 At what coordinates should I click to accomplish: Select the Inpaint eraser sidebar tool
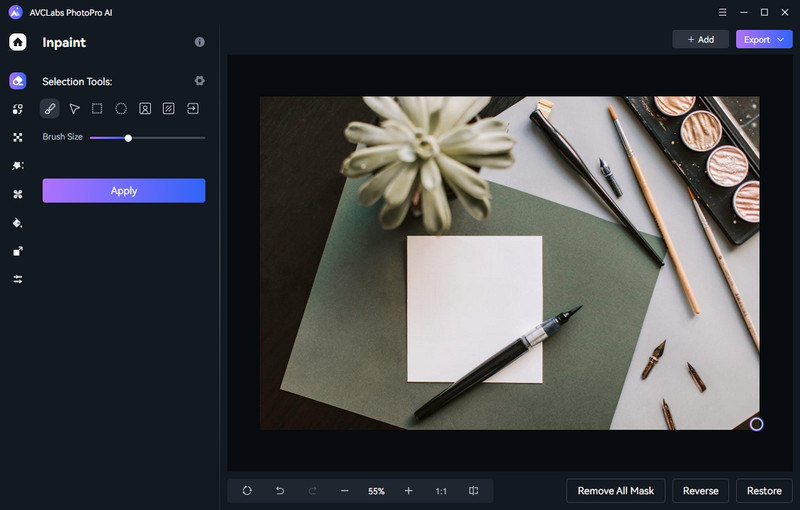click(18, 81)
